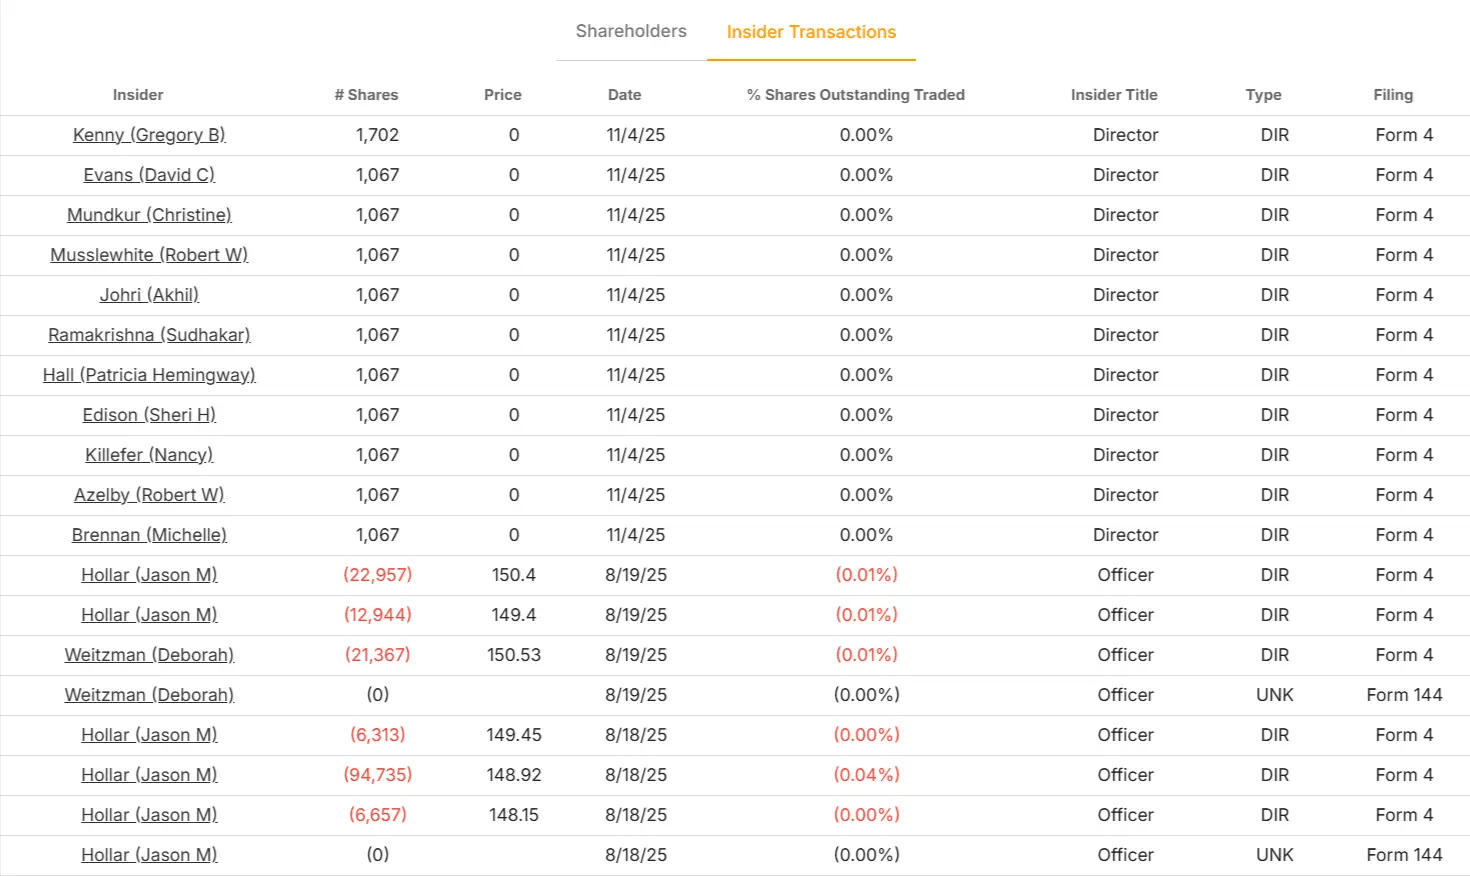Open the Edison (Sheri H) link
Screen dimensions: 1470x876
click(x=149, y=415)
